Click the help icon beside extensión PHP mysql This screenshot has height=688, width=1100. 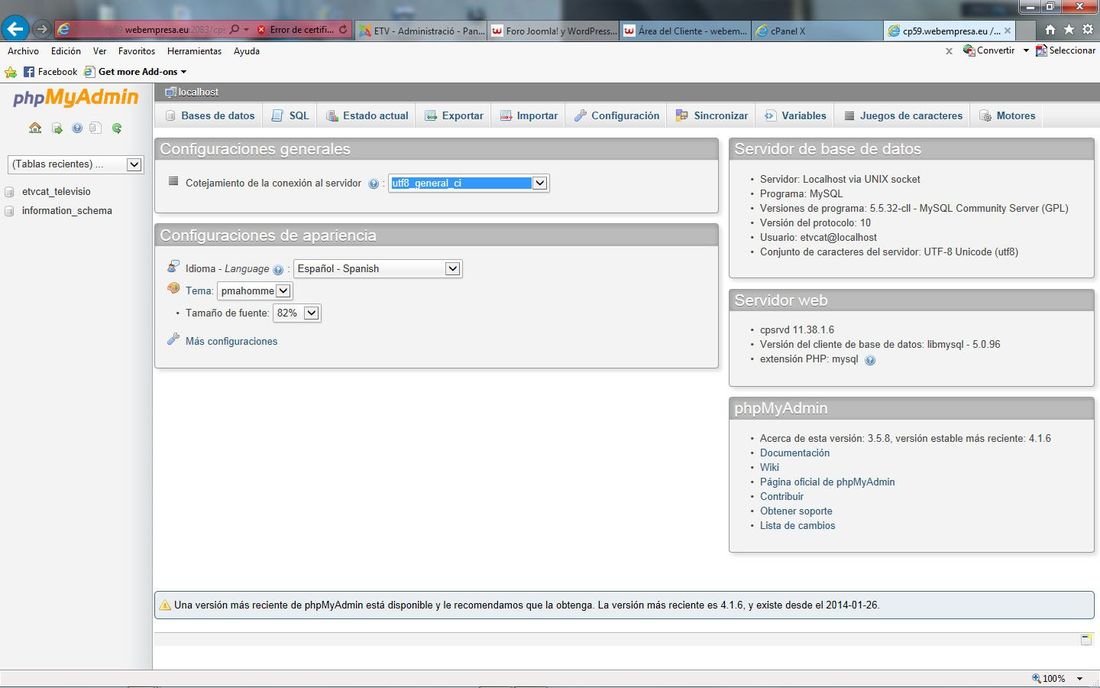[x=870, y=360]
